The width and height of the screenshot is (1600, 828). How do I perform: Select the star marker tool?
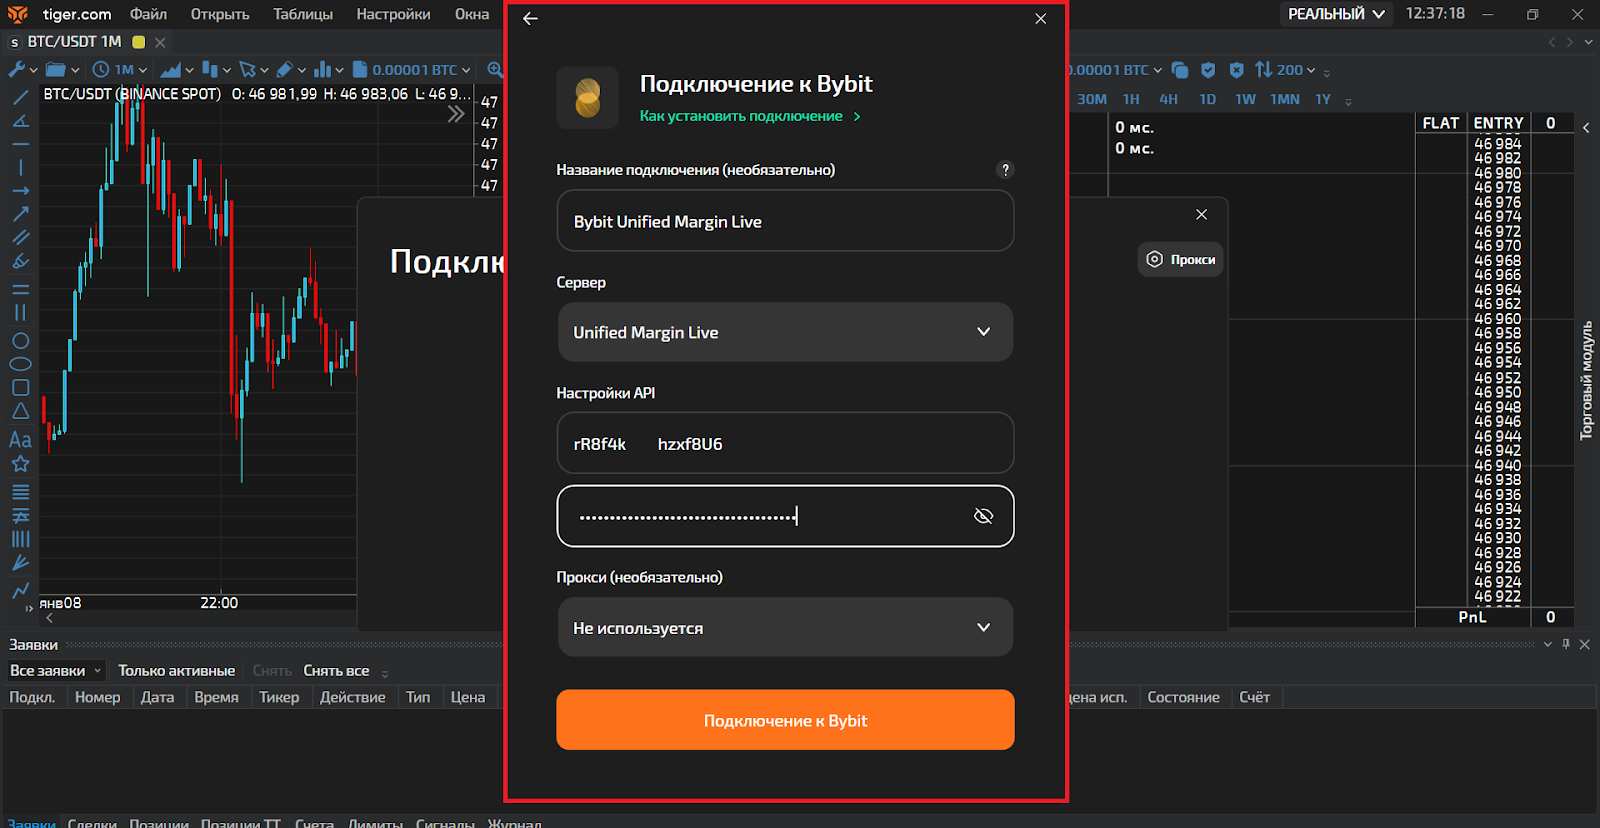[x=20, y=464]
